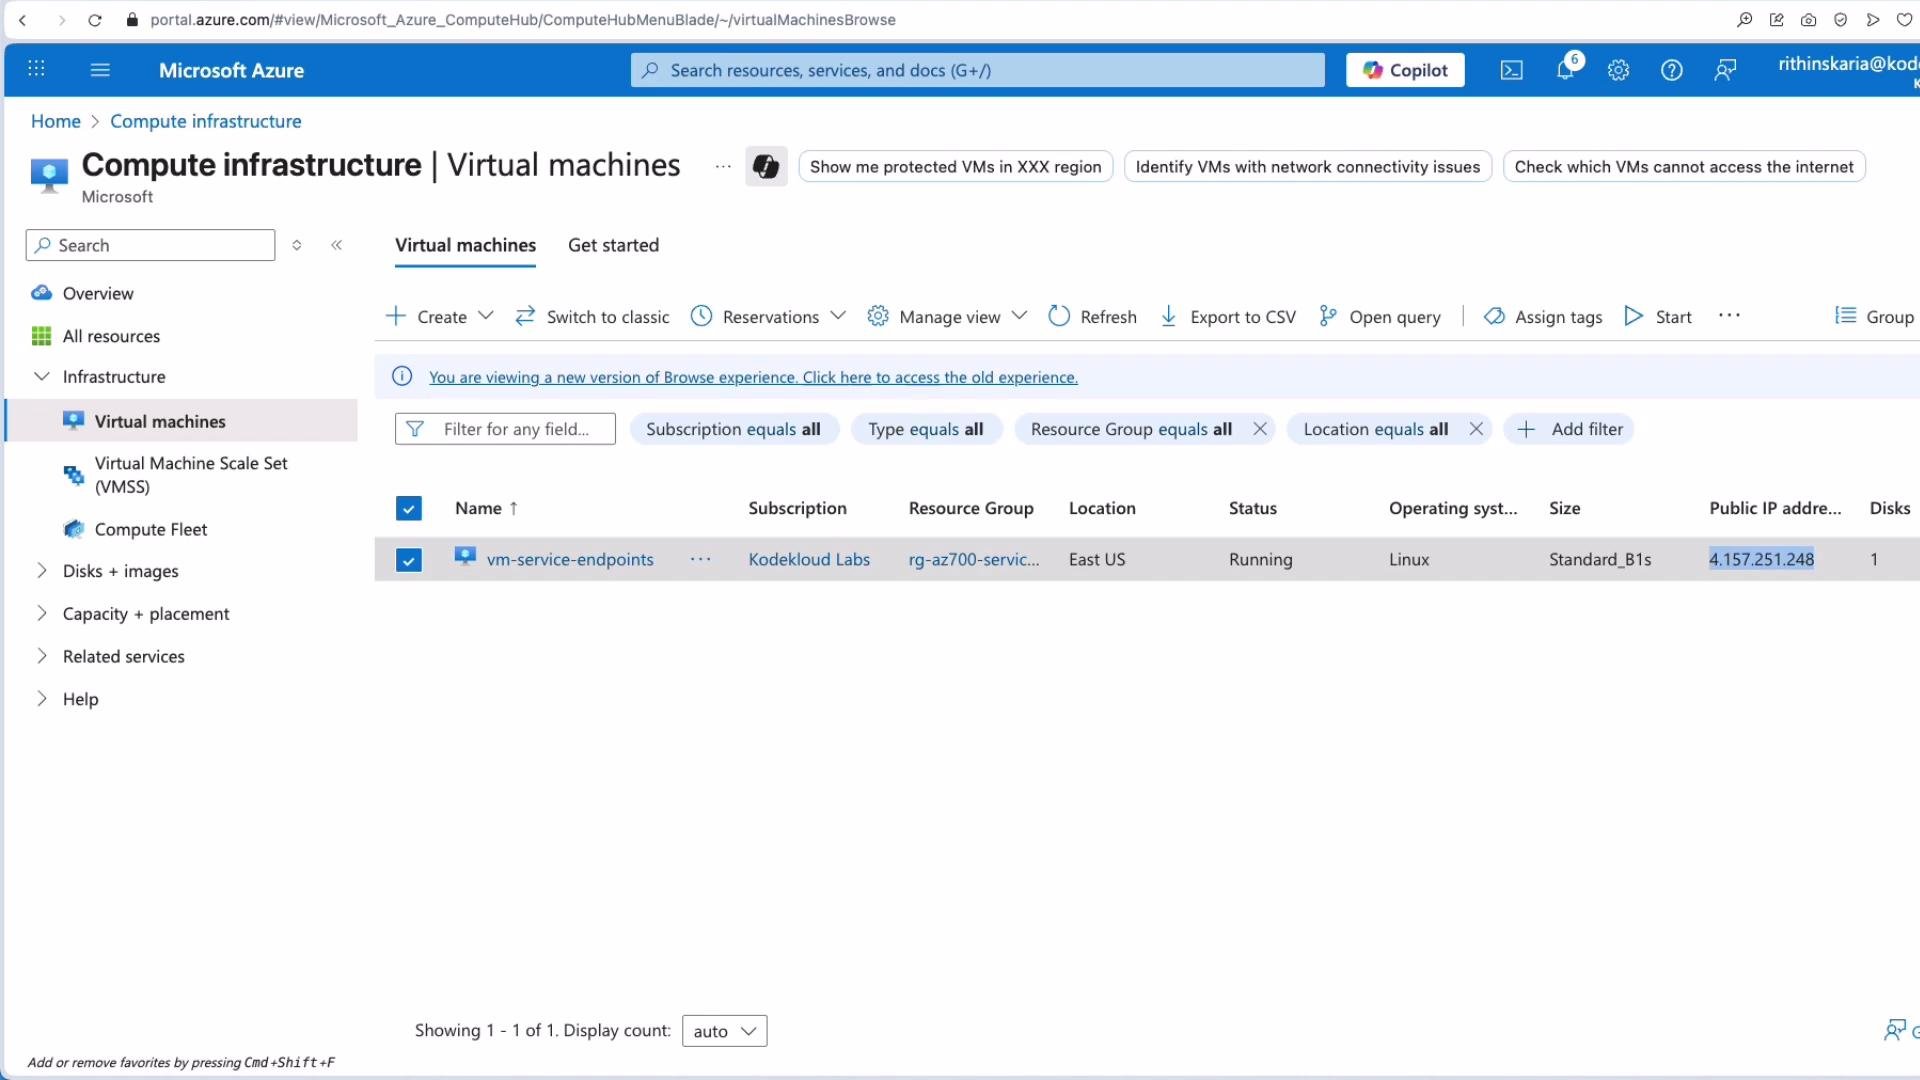Open the help question mark icon
Screen dimensions: 1920x1080
tap(1671, 70)
